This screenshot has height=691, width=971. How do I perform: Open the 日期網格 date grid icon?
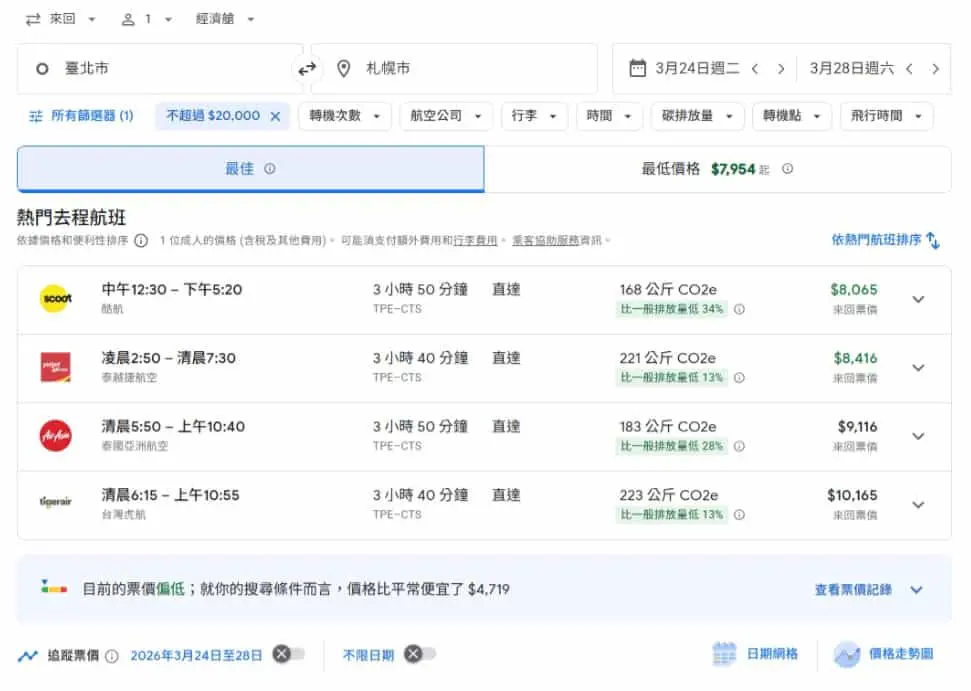pyautogui.click(x=724, y=654)
